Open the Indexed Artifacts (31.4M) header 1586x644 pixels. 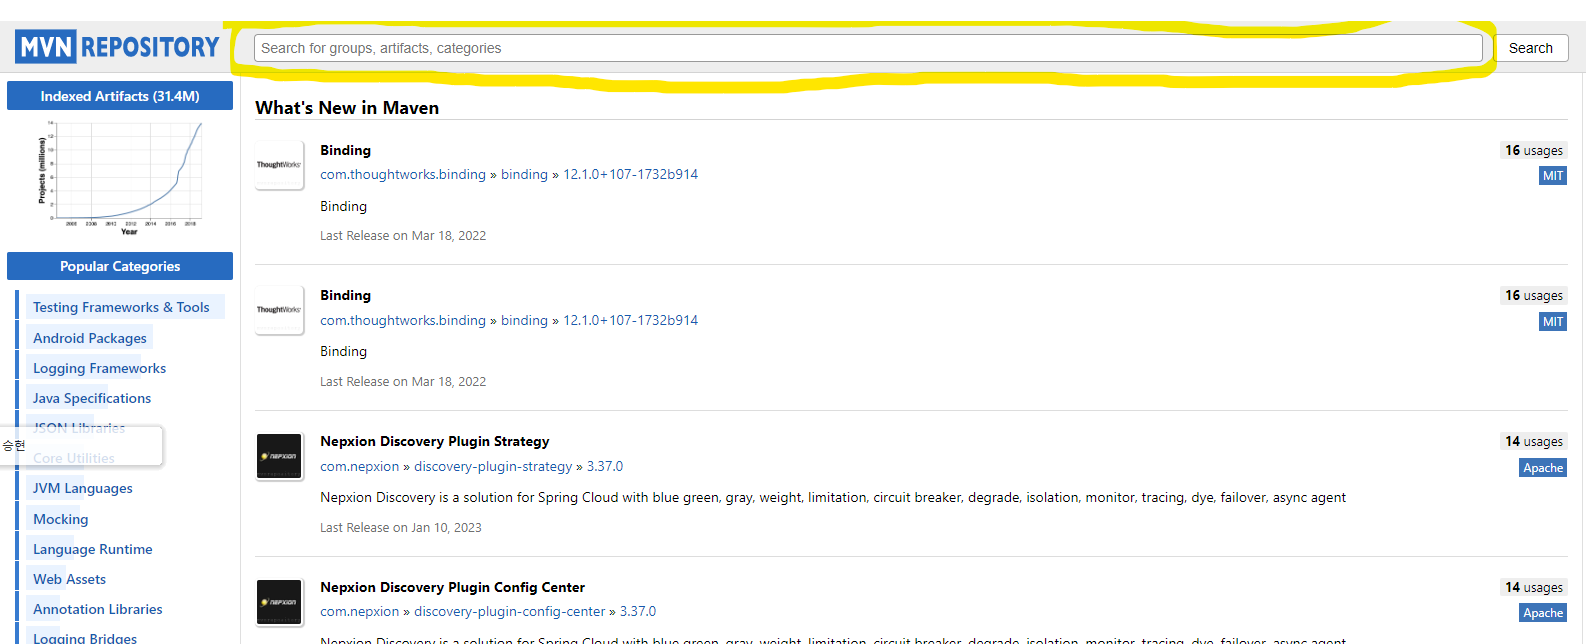click(120, 96)
